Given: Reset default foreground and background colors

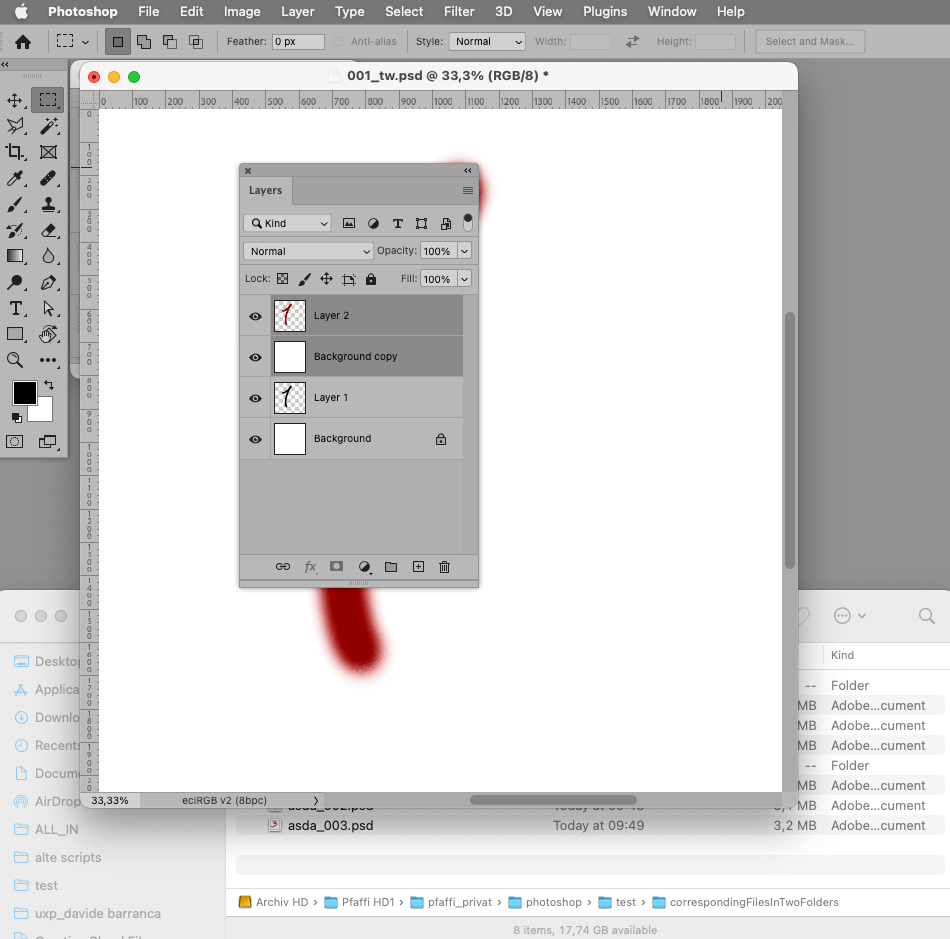Looking at the screenshot, I should coord(16,417).
